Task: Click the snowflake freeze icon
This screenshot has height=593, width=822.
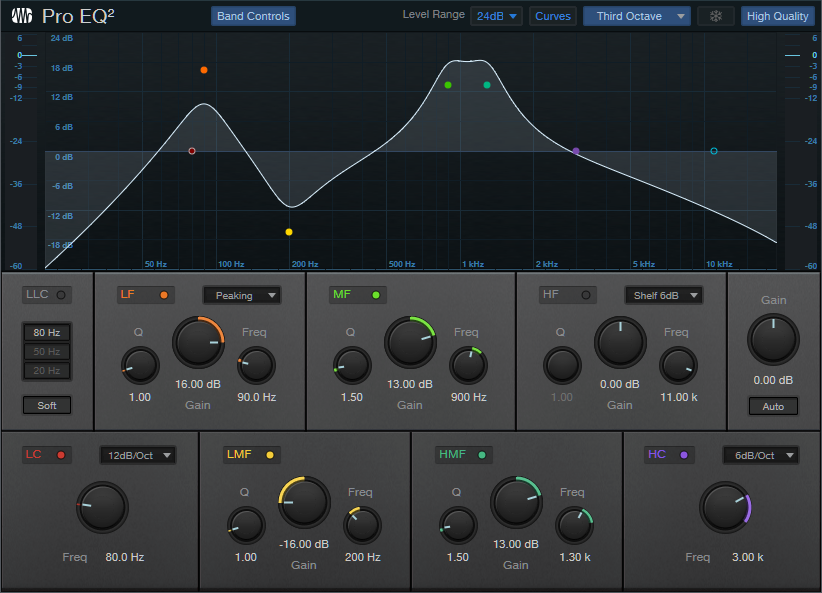Action: (x=715, y=16)
